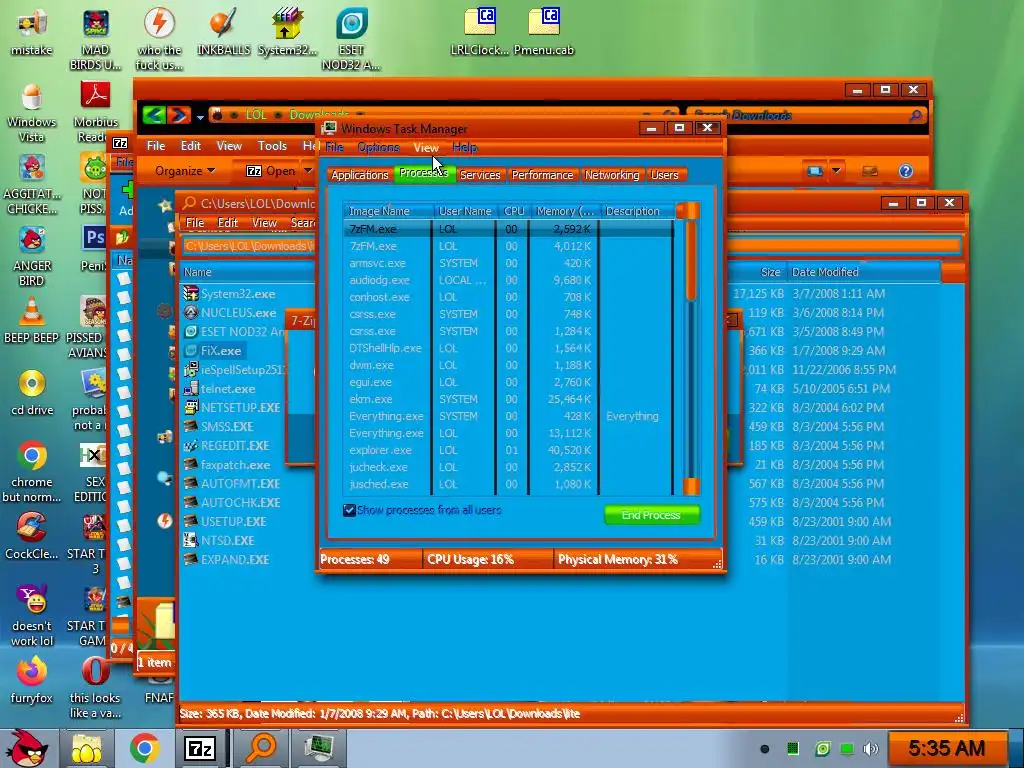The width and height of the screenshot is (1024, 768).
Task: Open Windows Vista desktop icon
Action: [x=31, y=112]
